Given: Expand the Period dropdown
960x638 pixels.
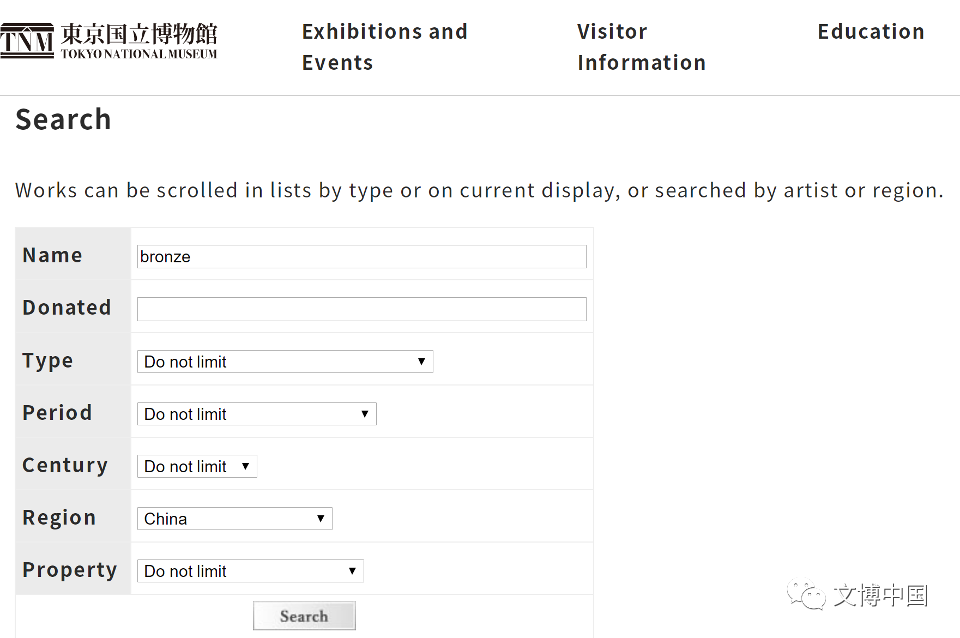Looking at the screenshot, I should pos(257,414).
